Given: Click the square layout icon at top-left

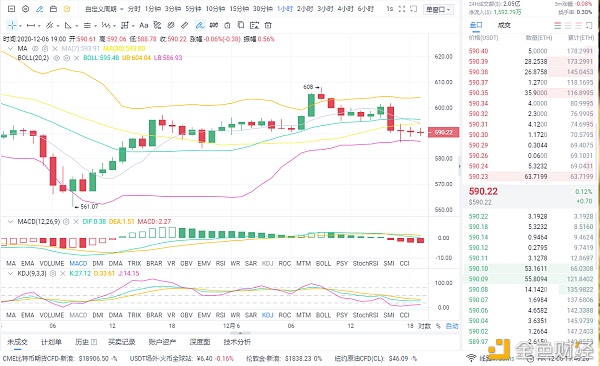Looking at the screenshot, I should 11,9.
